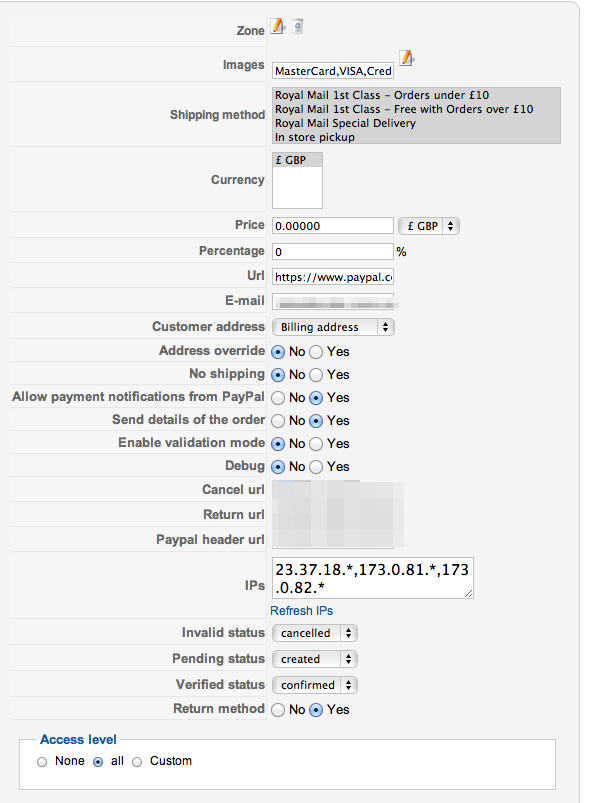Set No shipping to Yes
Image resolution: width=589 pixels, height=803 pixels.
[x=317, y=375]
